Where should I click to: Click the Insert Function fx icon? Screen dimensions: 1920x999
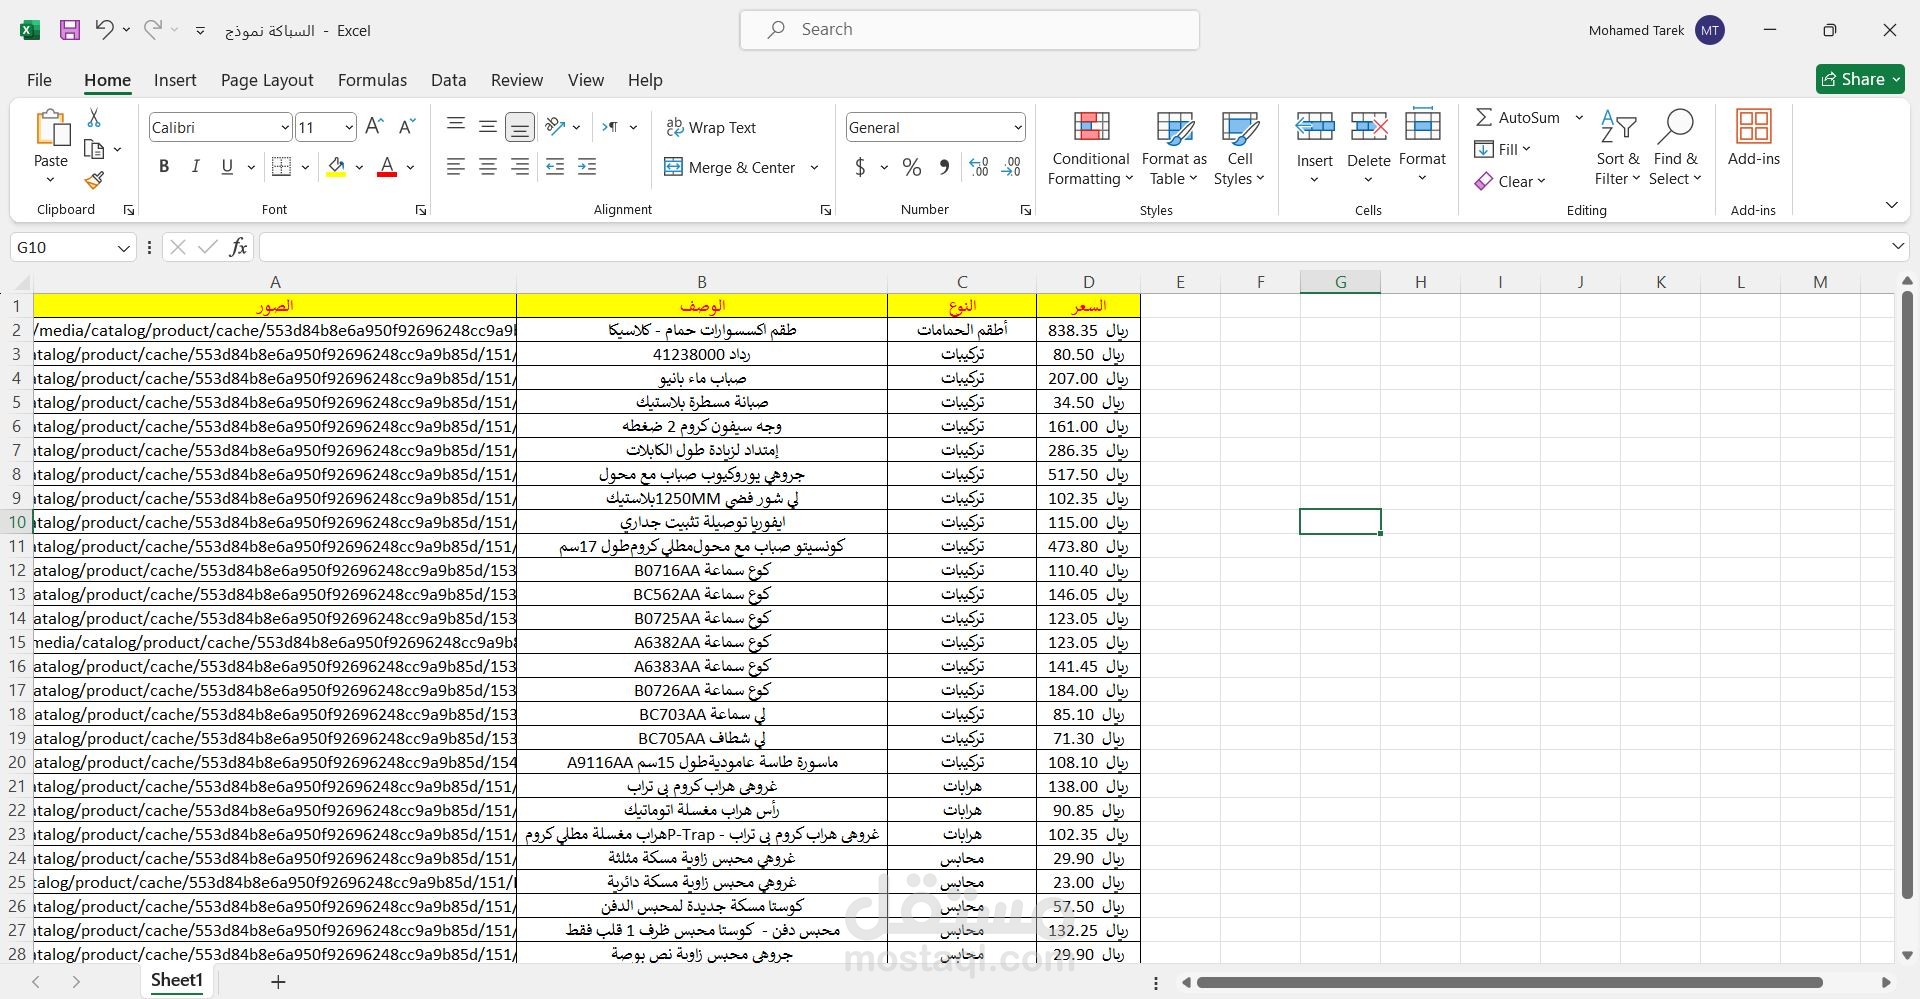click(x=238, y=247)
